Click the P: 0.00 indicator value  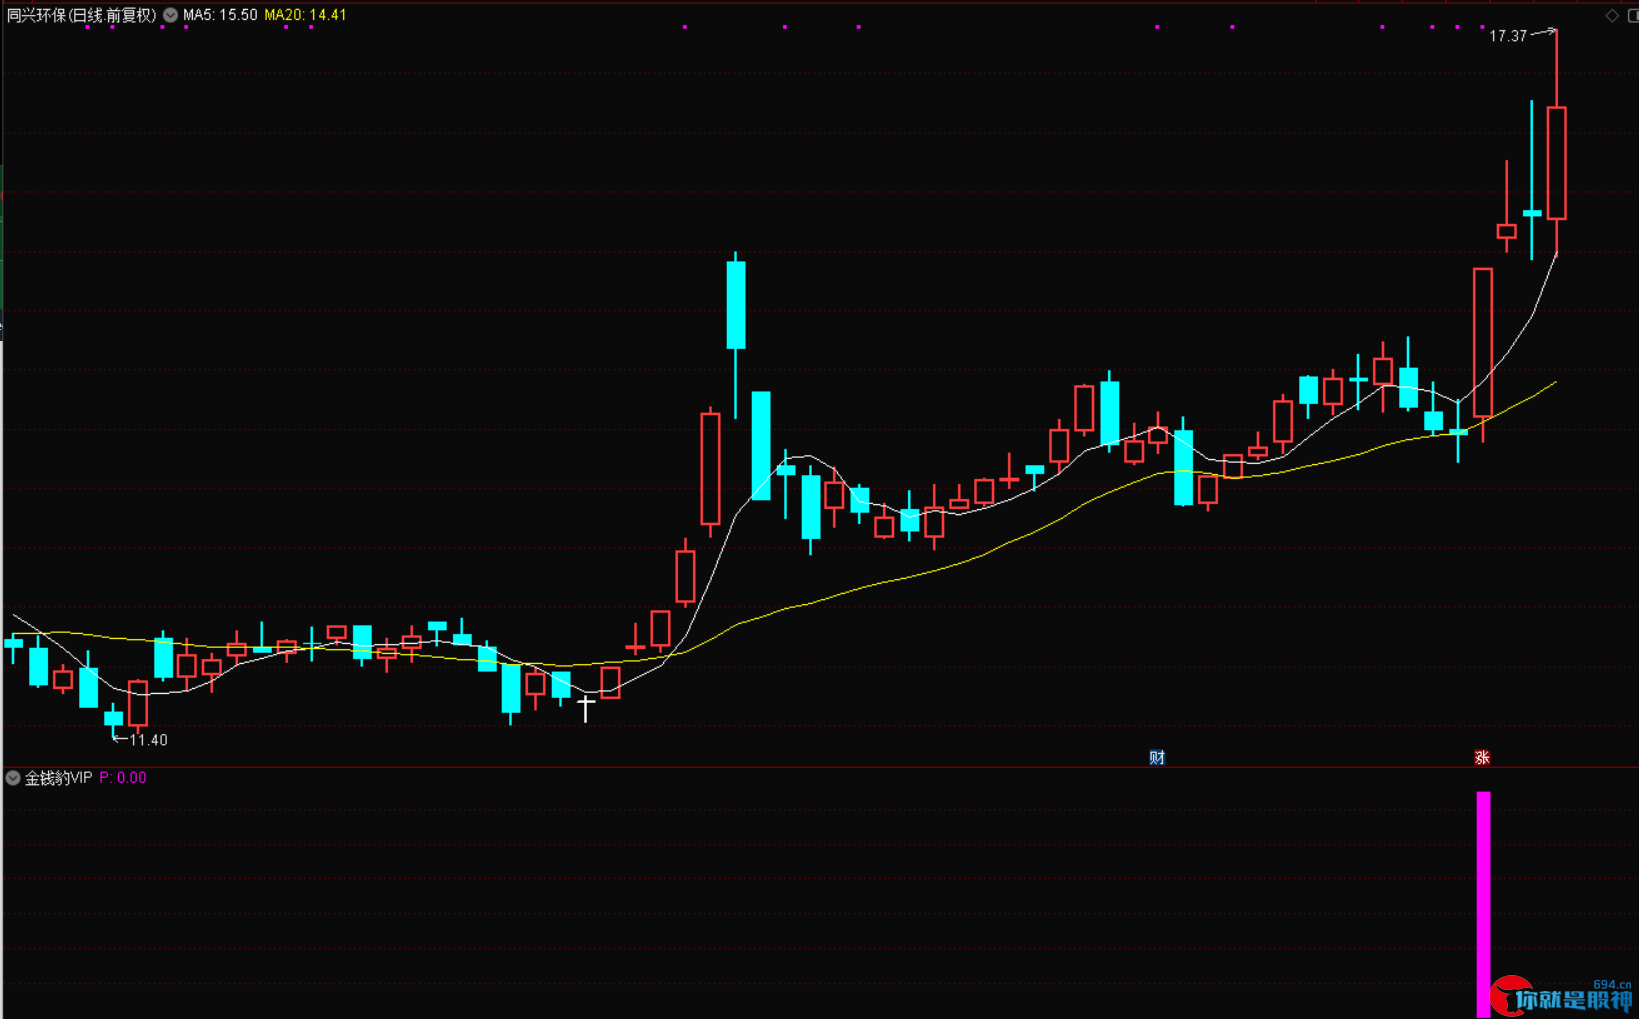123,778
